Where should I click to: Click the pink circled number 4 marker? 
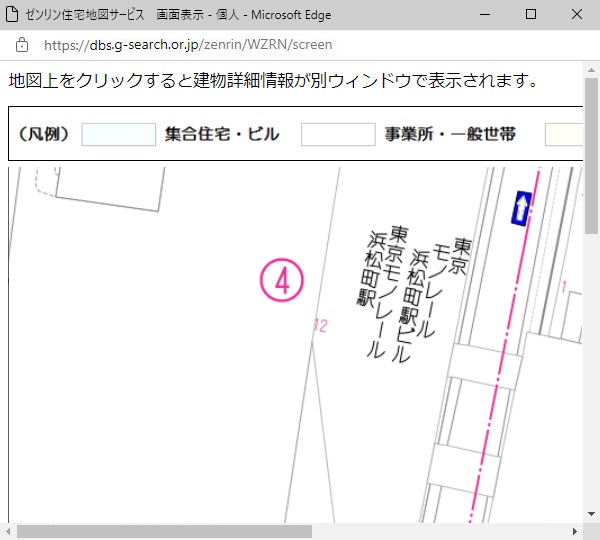click(282, 280)
